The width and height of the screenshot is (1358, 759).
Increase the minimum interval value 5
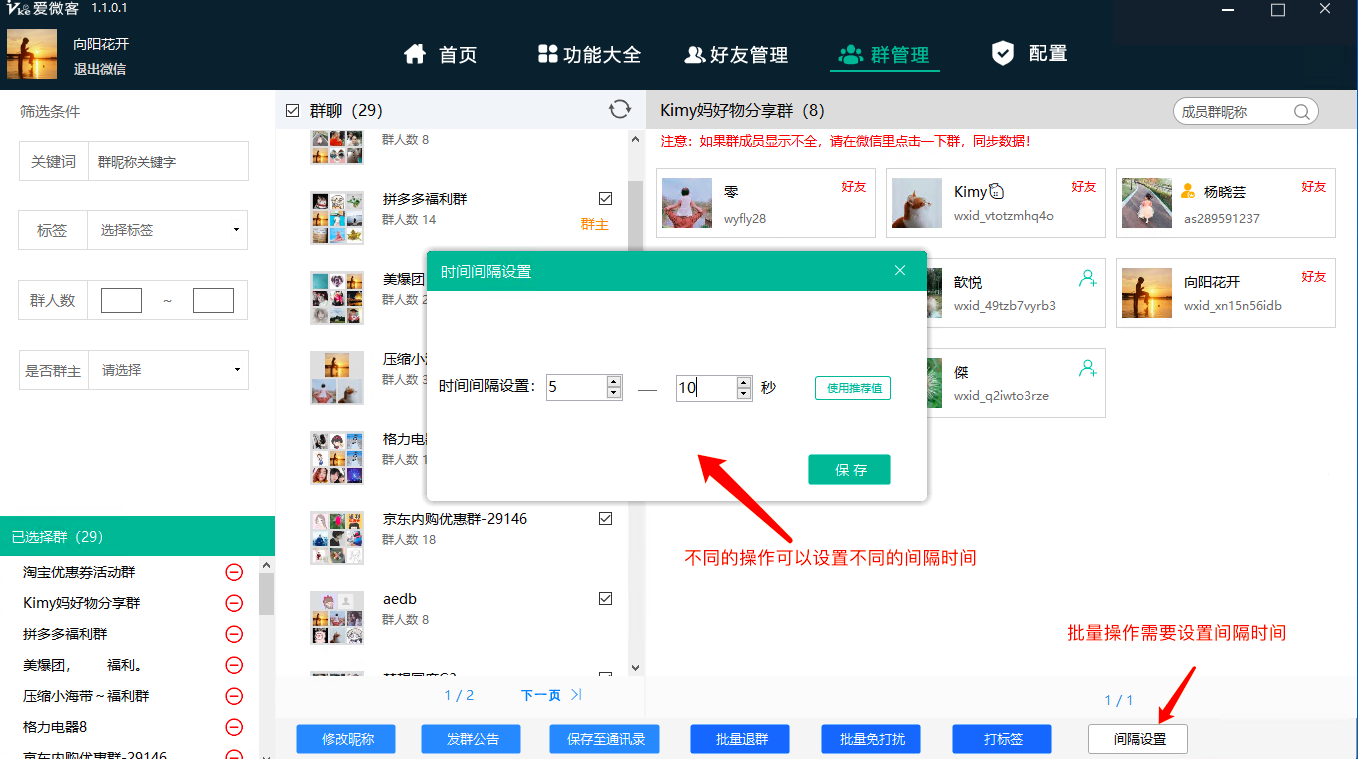tap(613, 381)
